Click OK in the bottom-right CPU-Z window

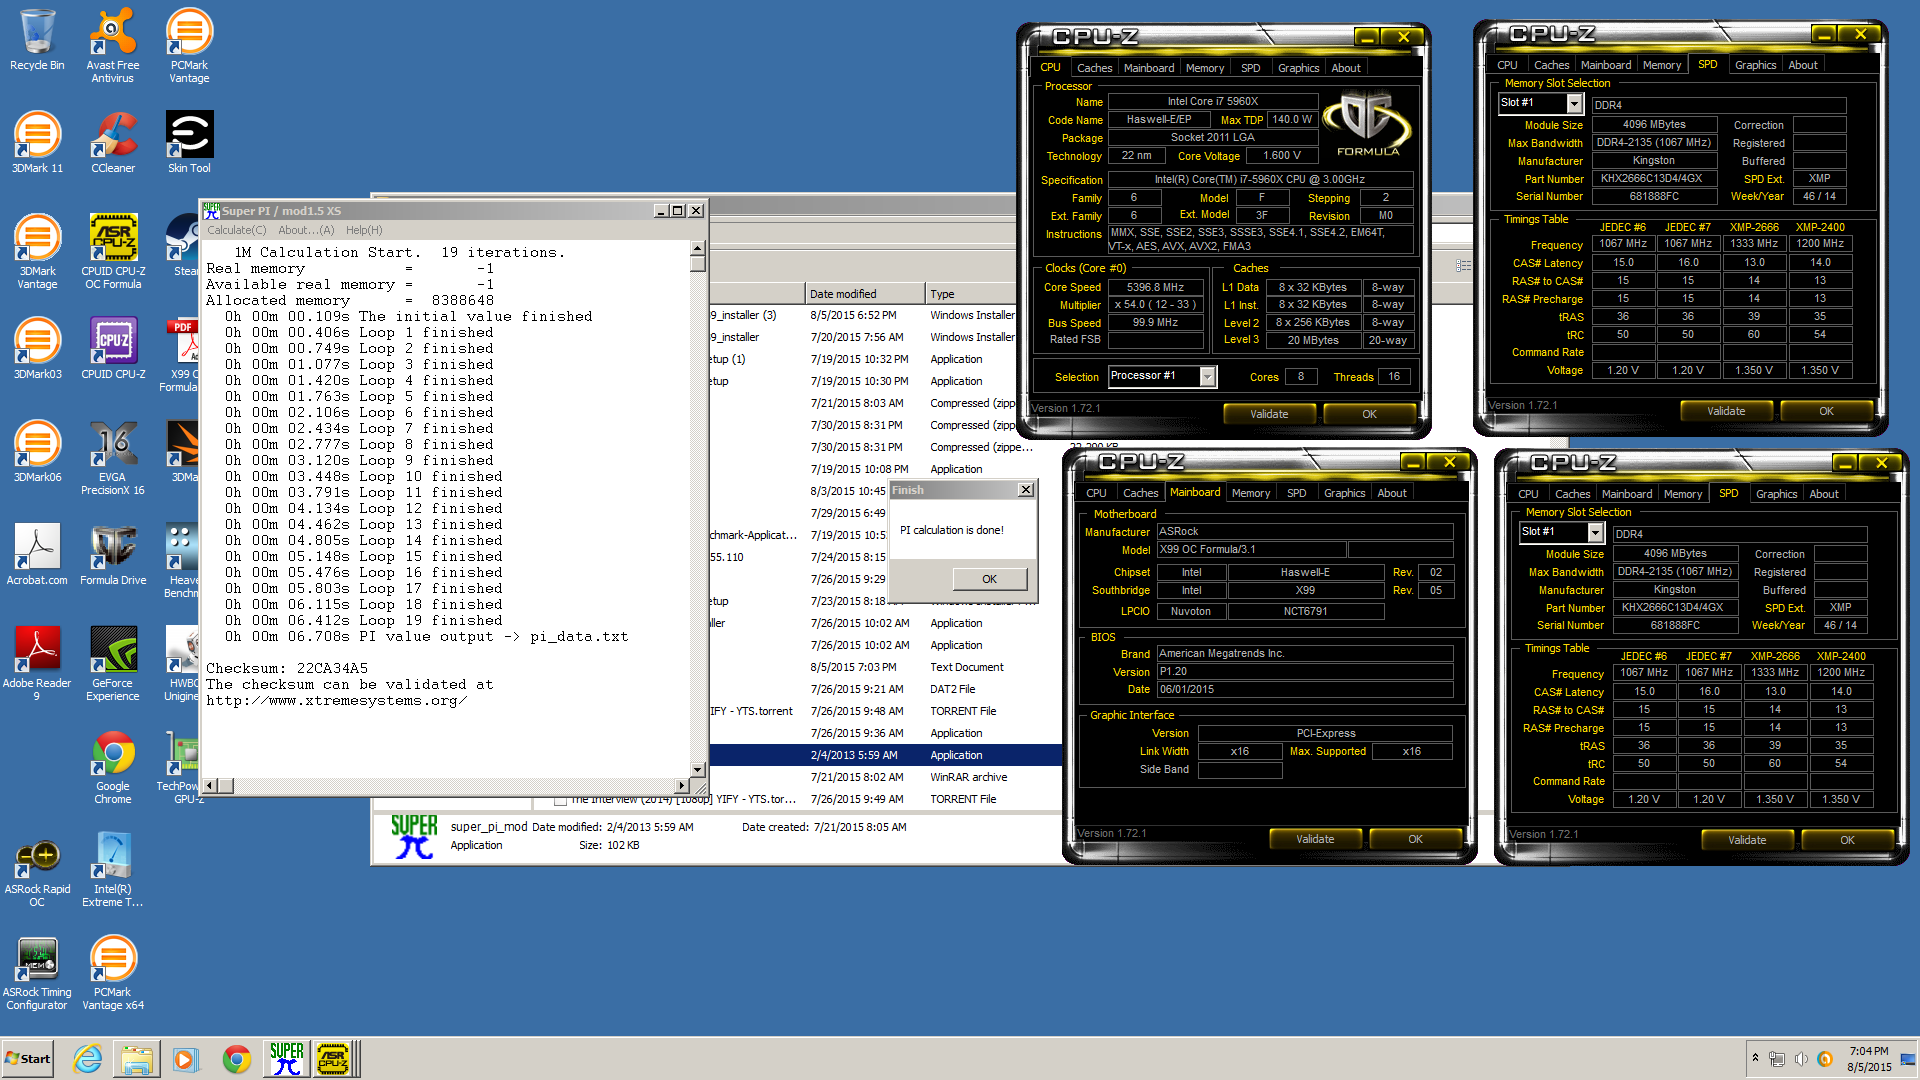click(1847, 840)
